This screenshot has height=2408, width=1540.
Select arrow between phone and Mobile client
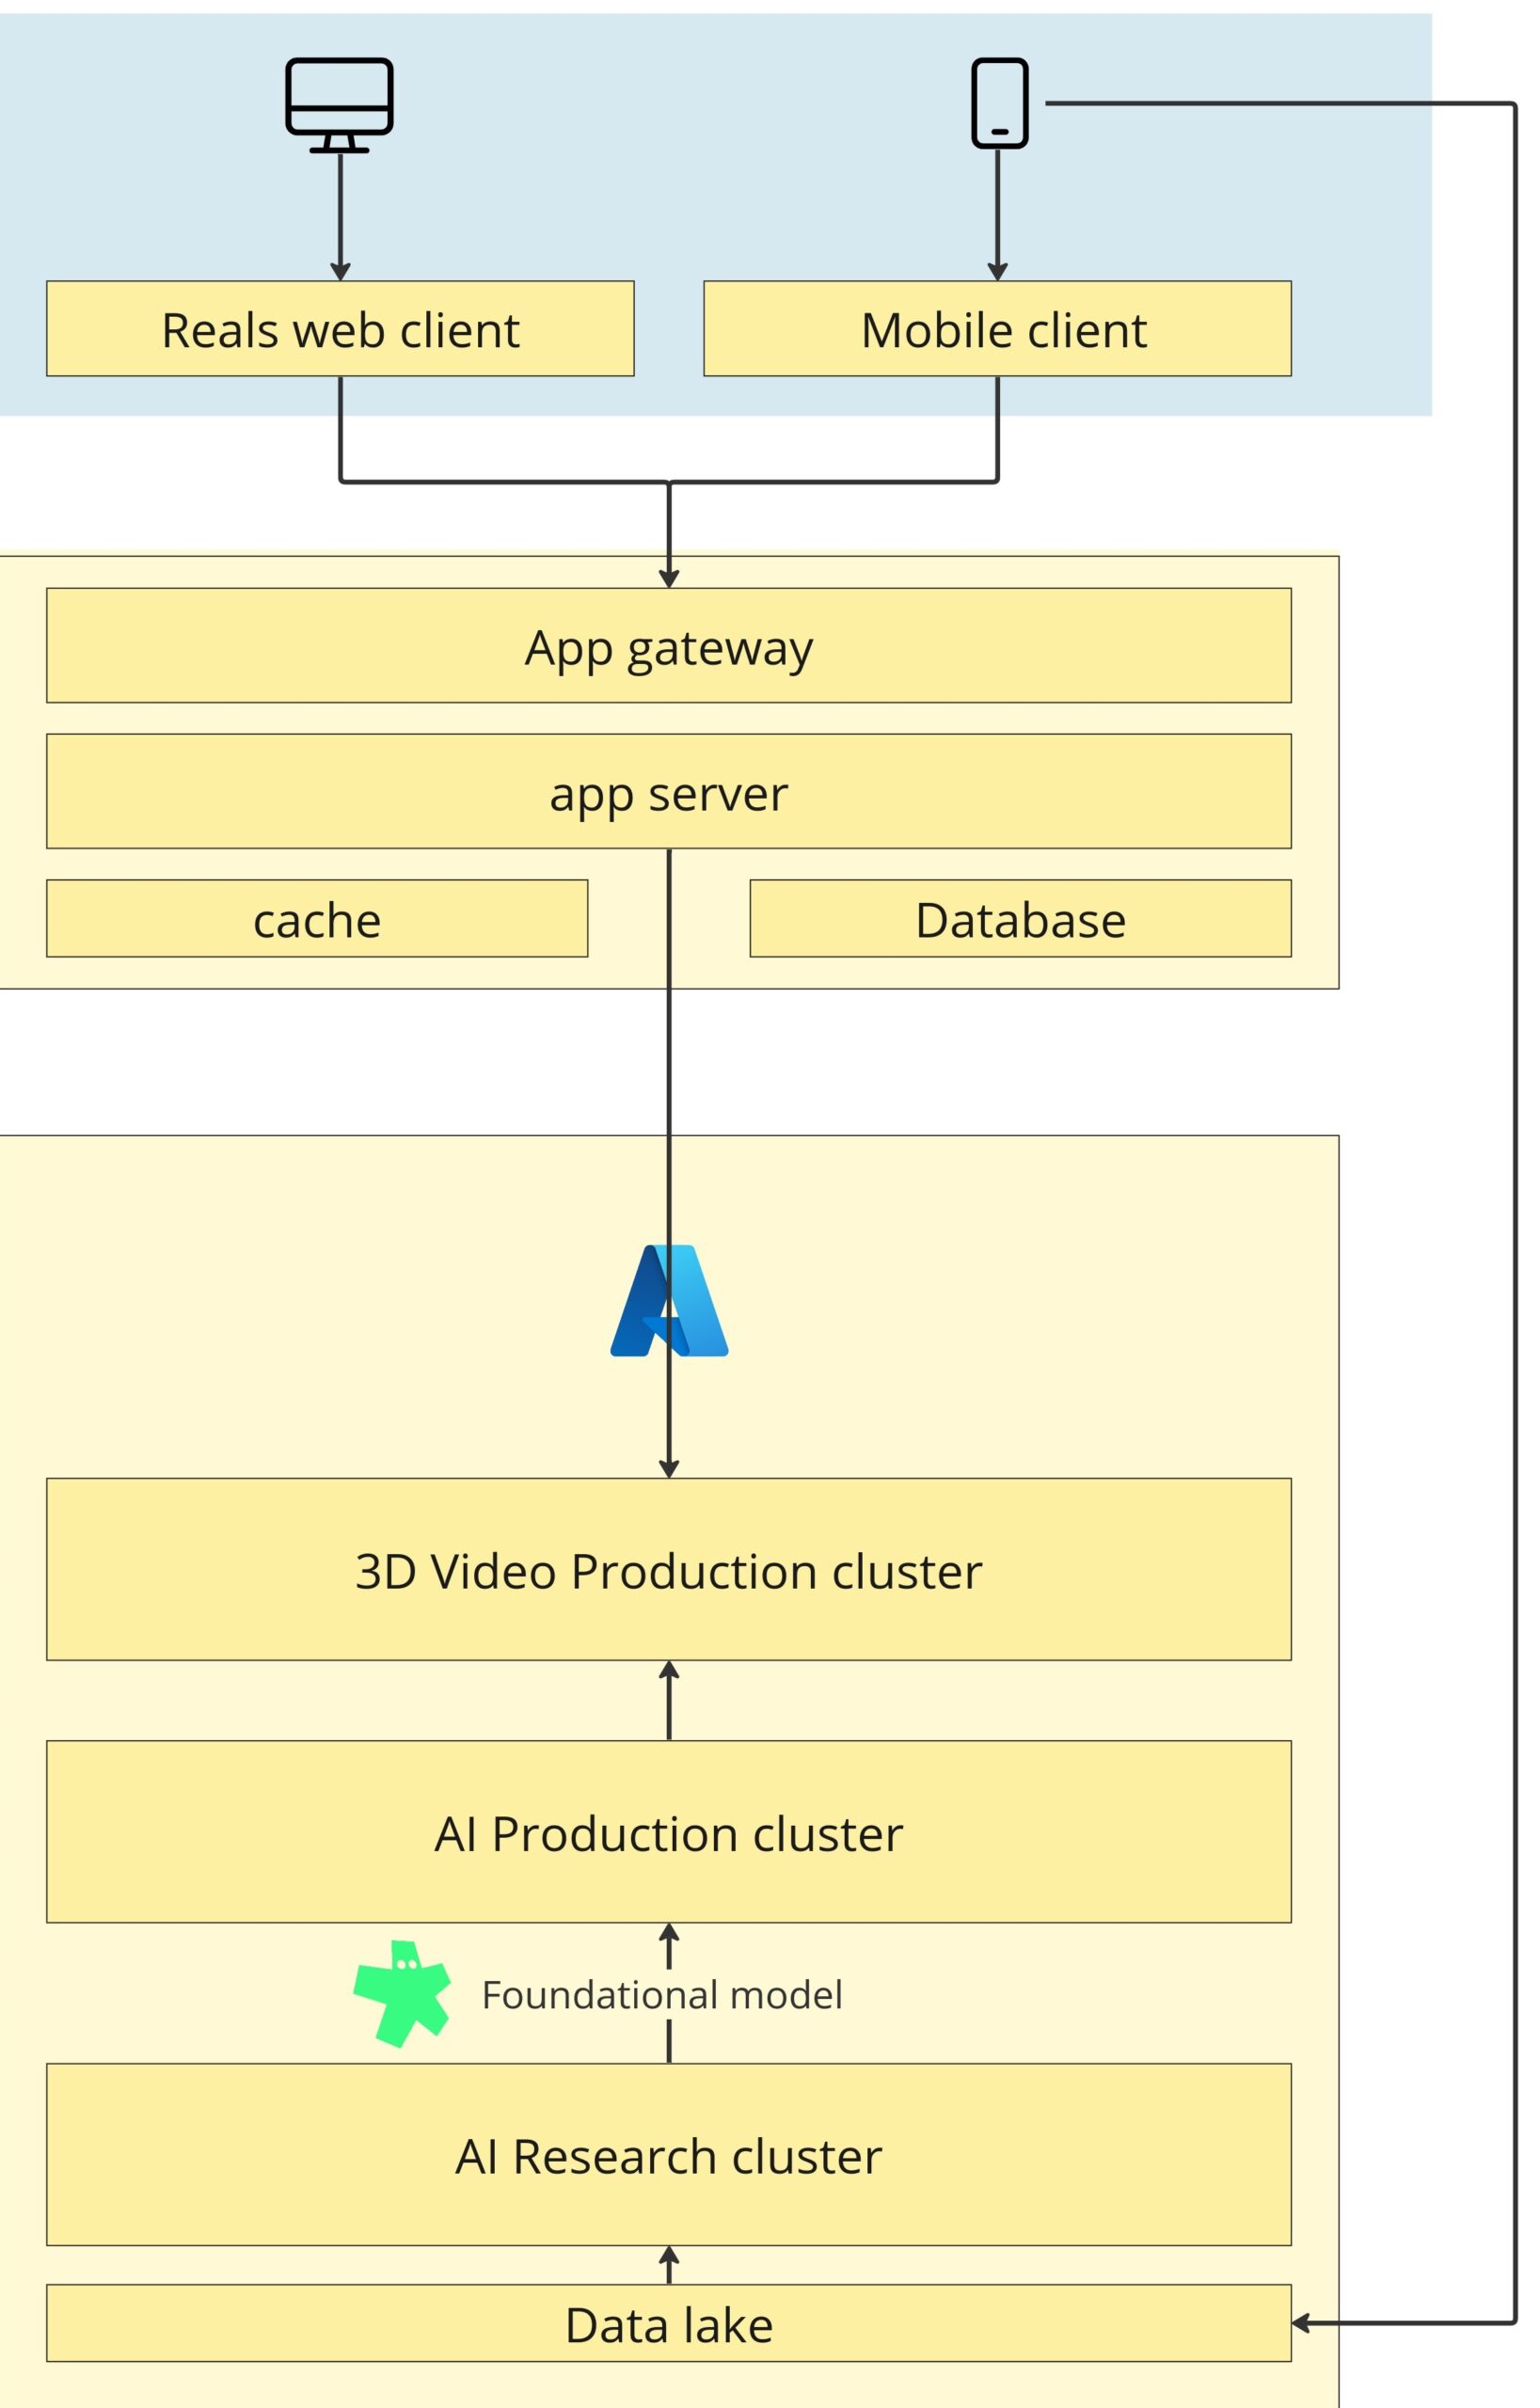(x=997, y=215)
